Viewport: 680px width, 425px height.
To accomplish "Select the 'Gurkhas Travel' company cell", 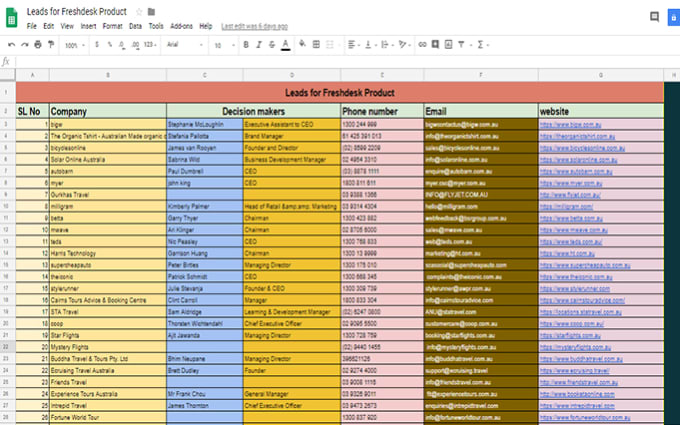I will pyautogui.click(x=108, y=195).
